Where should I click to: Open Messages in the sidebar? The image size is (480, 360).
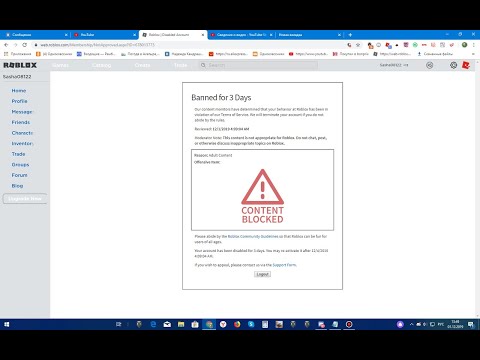point(22,112)
